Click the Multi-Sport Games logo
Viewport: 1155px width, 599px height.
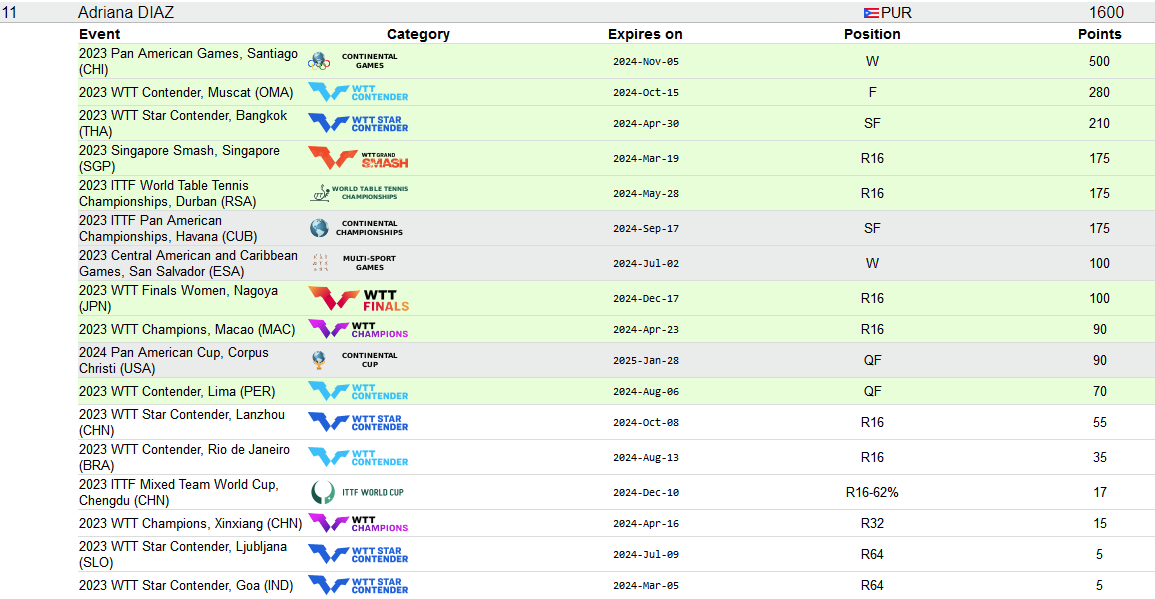[354, 263]
